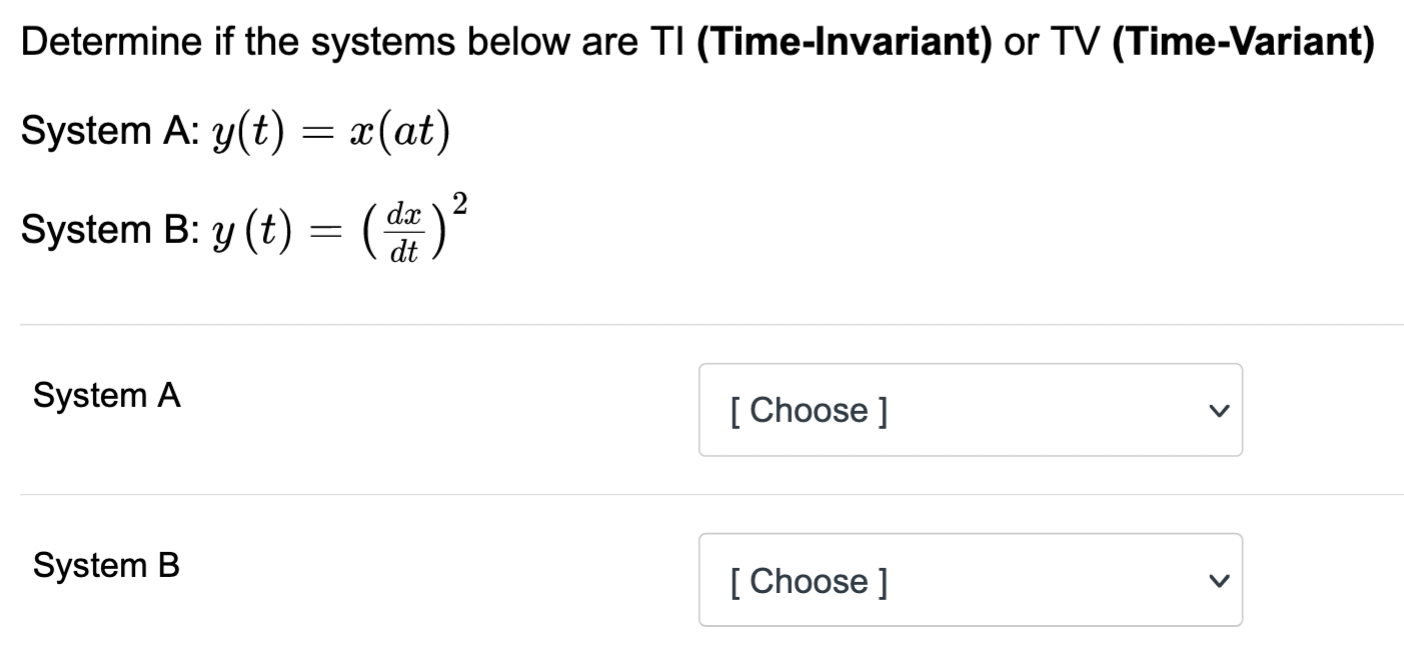Click the divider line between System A and B
Viewport: 1404px width, 672px height.
pyautogui.click(x=700, y=491)
